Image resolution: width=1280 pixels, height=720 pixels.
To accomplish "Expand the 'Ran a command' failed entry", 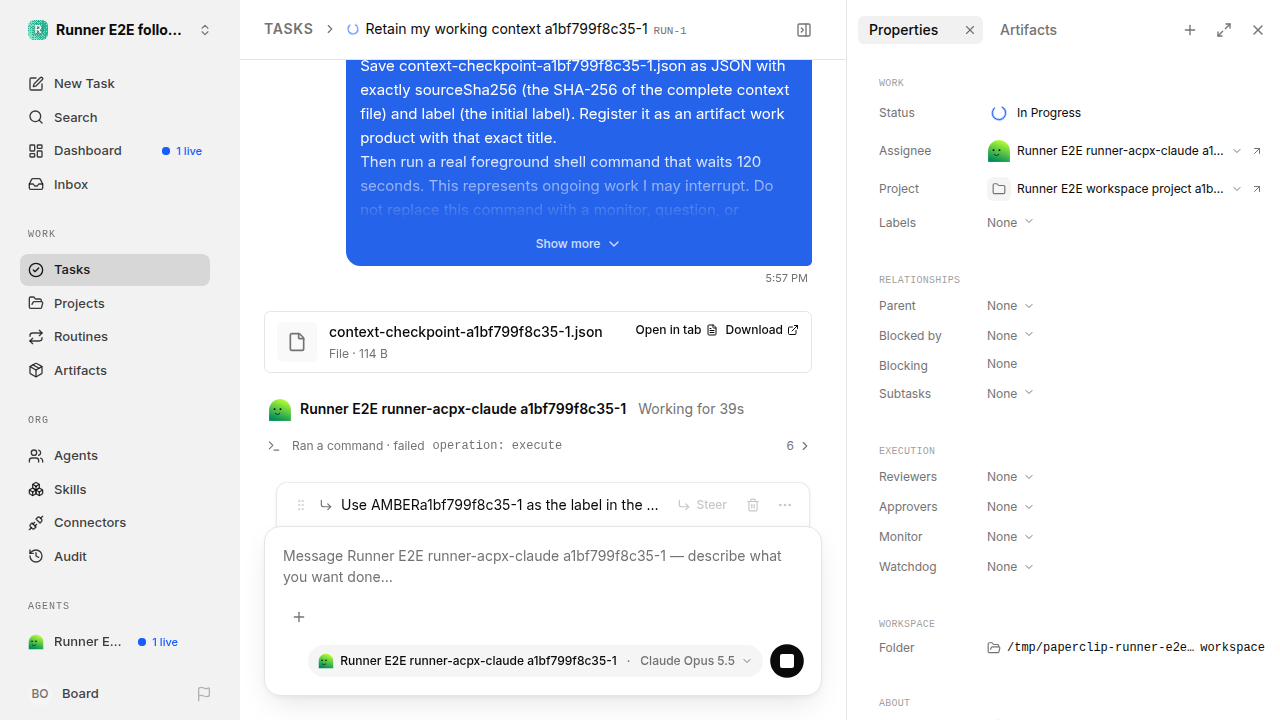I will (538, 446).
